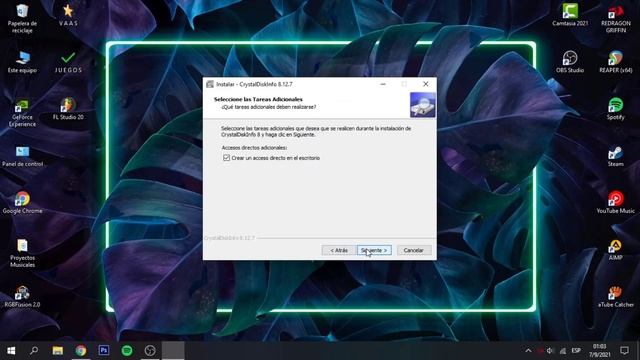Launch REAPER (x64) desktop shortcut
640x360 pixels.
(616, 62)
